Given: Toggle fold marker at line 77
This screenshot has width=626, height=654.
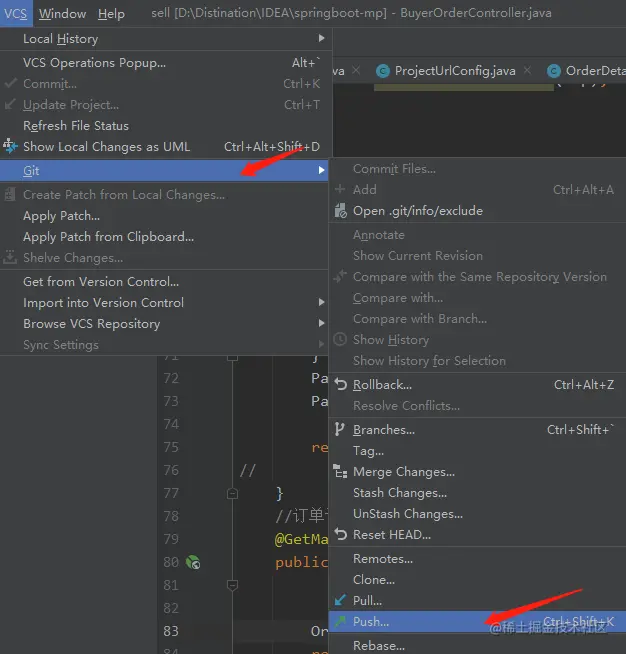Looking at the screenshot, I should tap(232, 494).
